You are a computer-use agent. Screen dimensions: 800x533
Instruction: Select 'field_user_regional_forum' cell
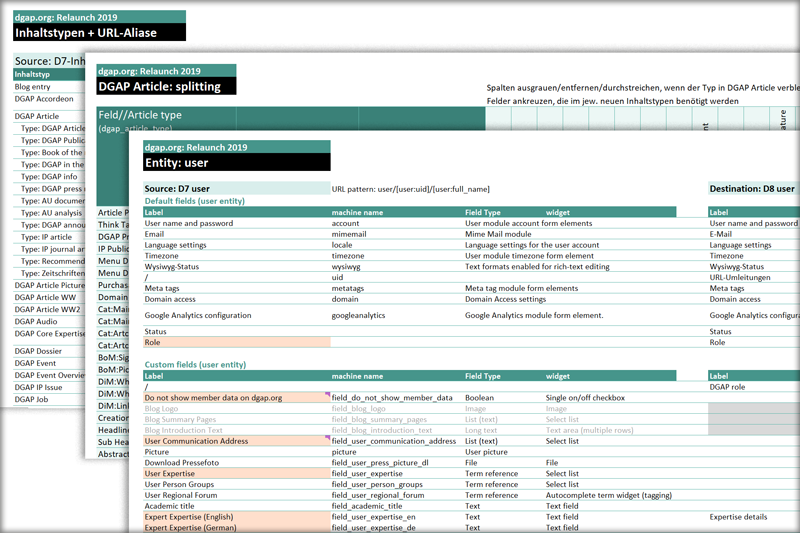pos(378,495)
